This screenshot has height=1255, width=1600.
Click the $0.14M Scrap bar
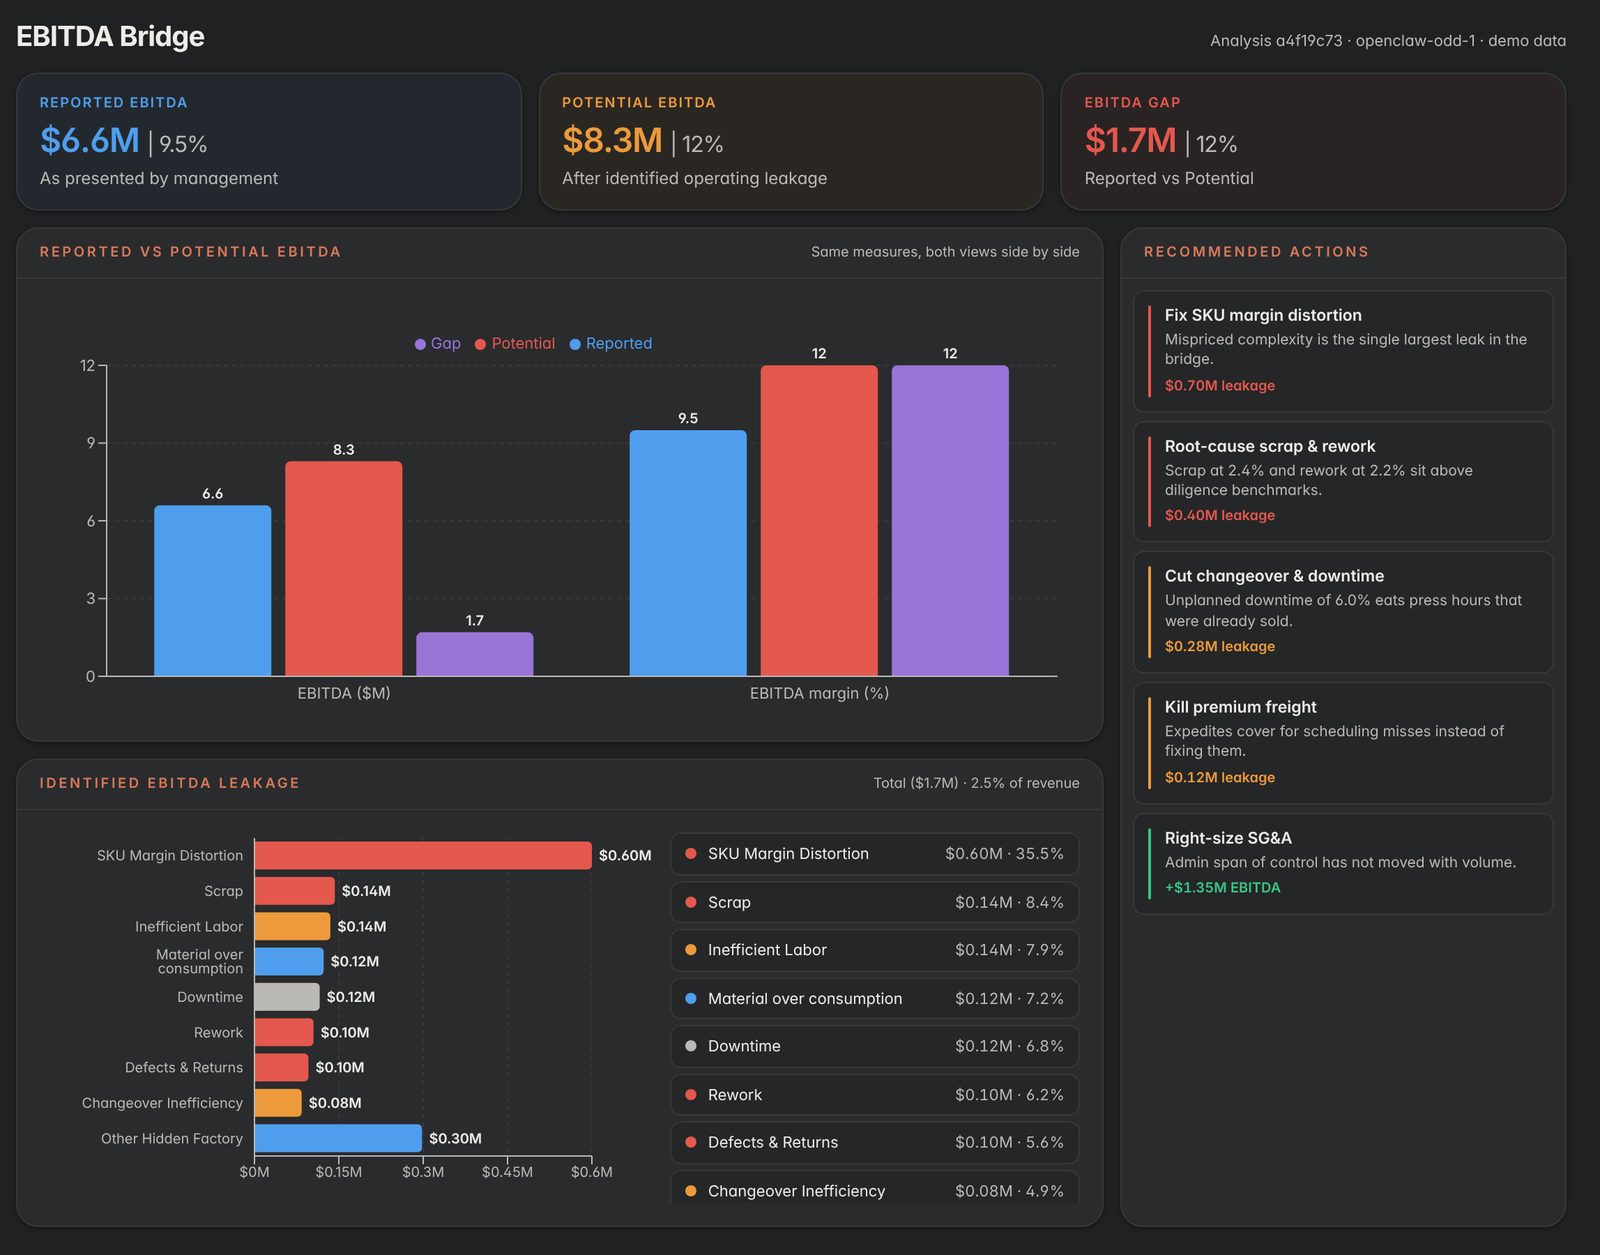click(294, 891)
